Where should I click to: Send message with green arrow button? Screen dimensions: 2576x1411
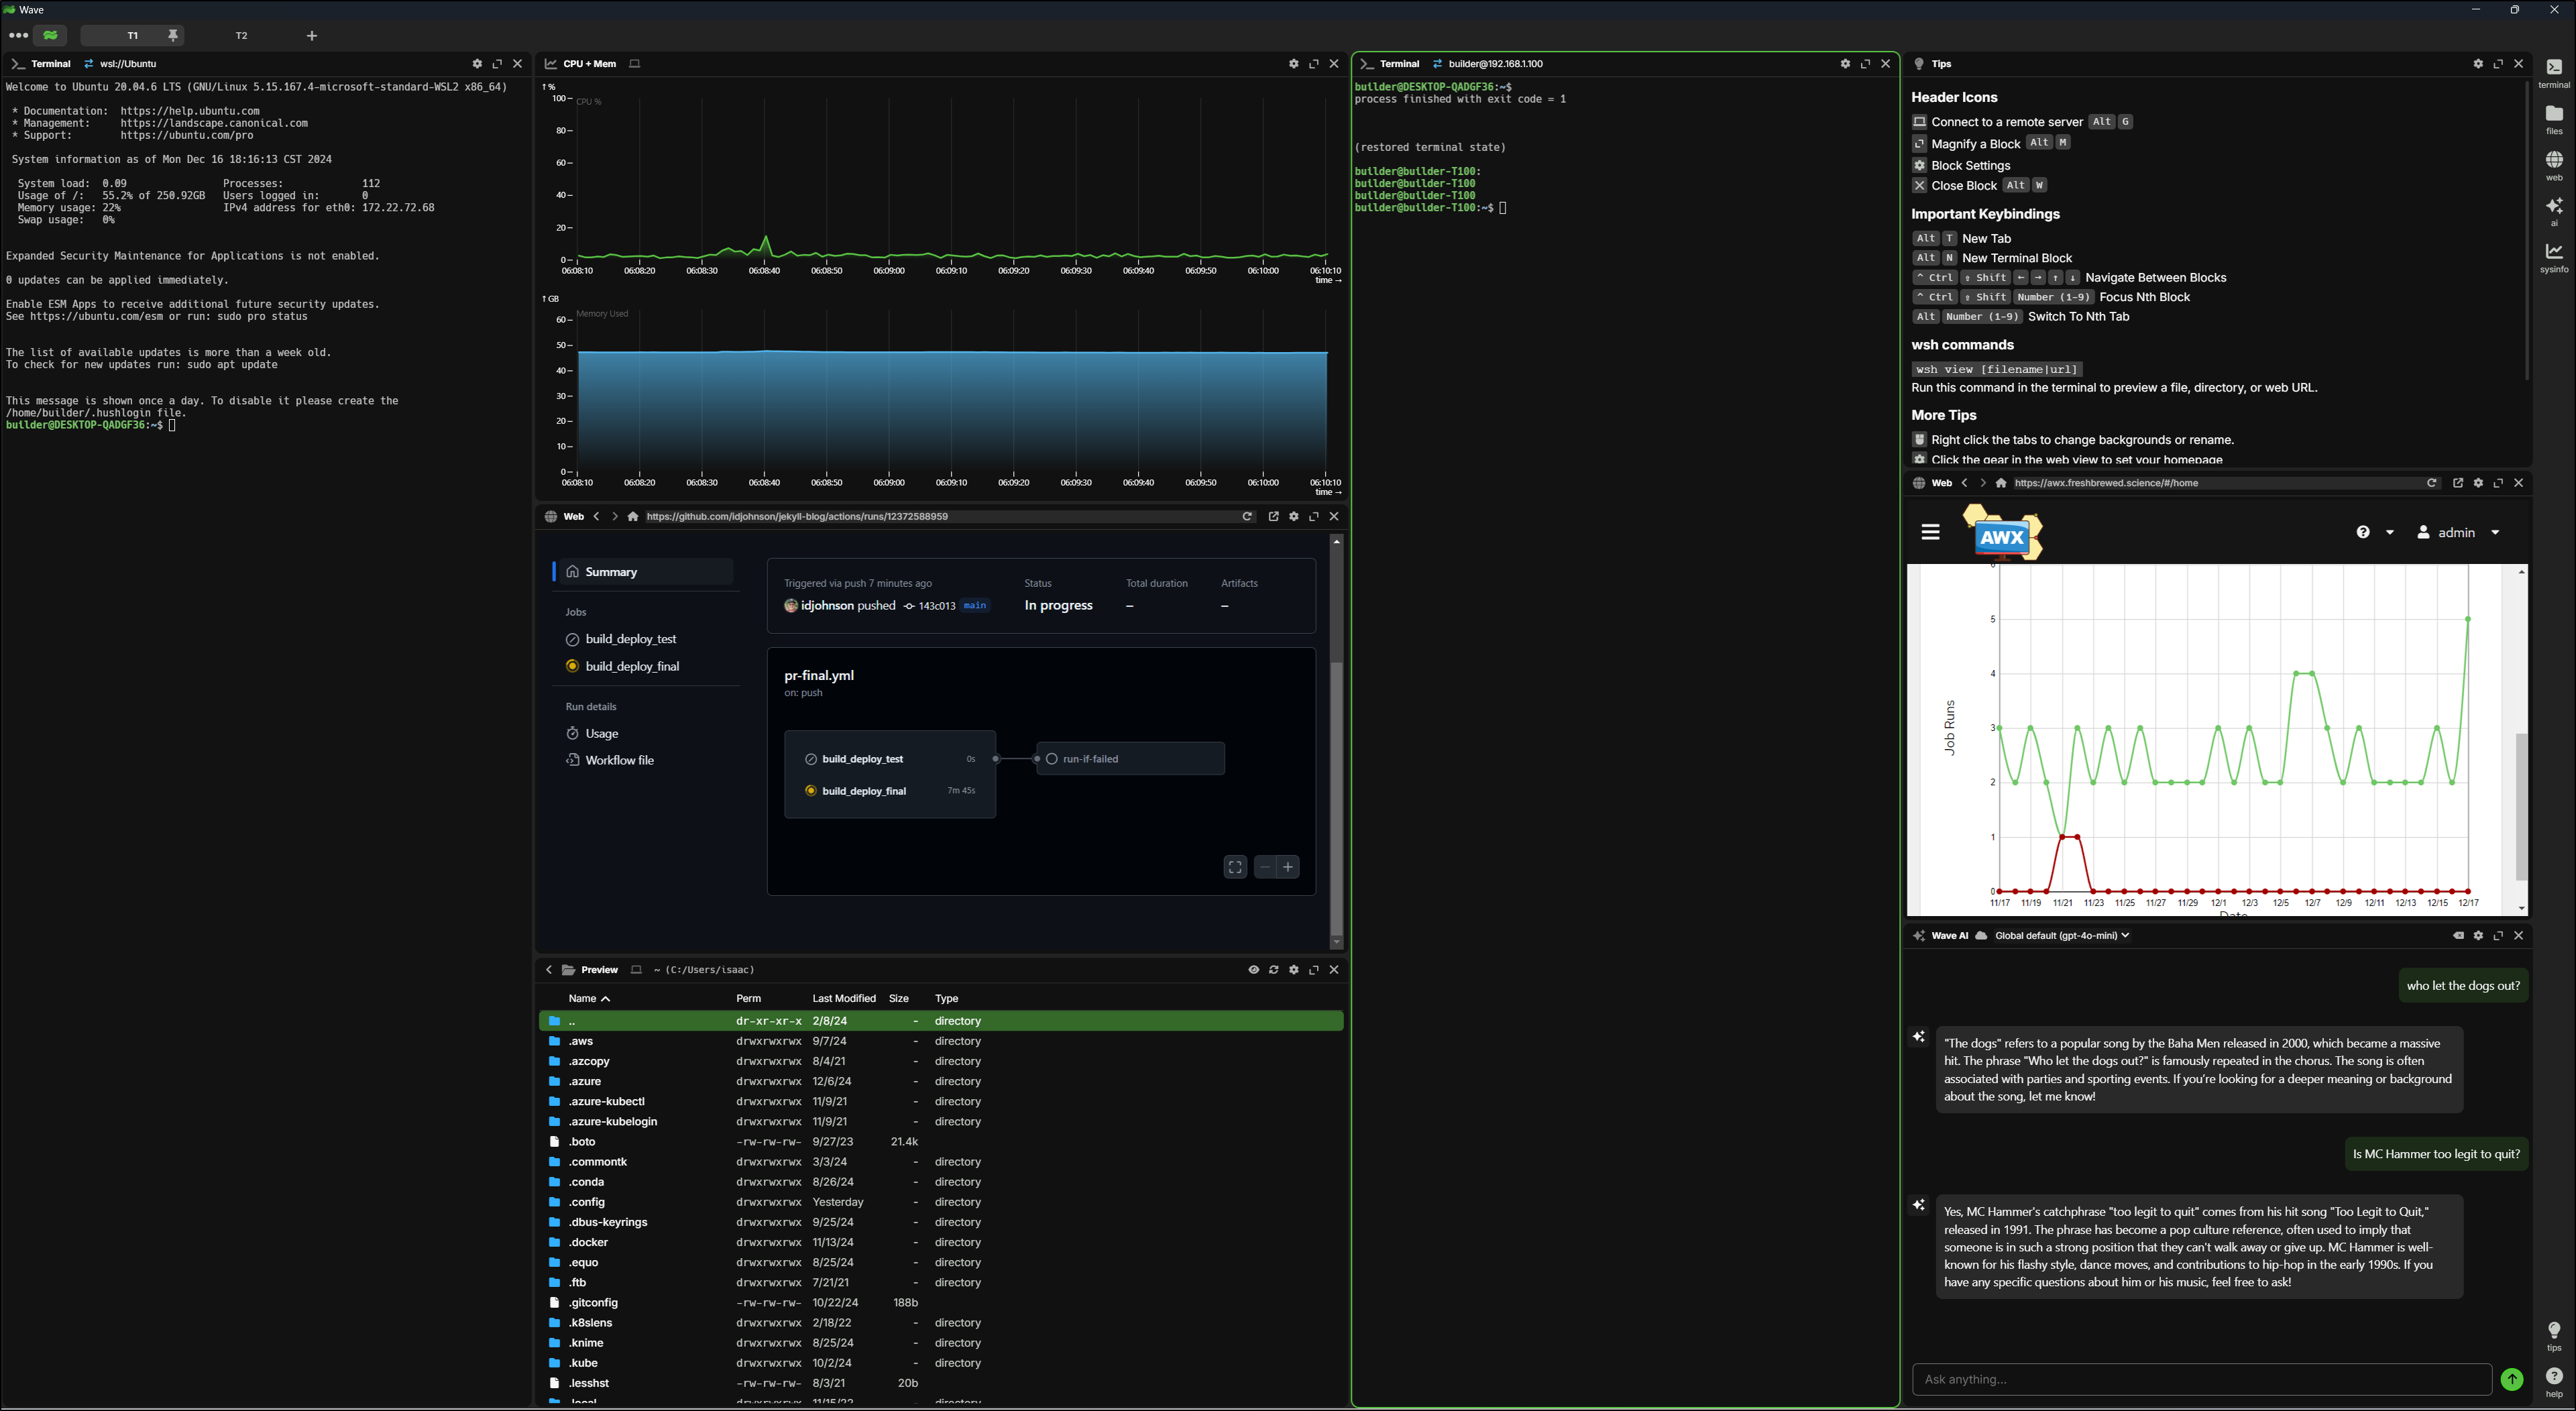[2511, 1379]
